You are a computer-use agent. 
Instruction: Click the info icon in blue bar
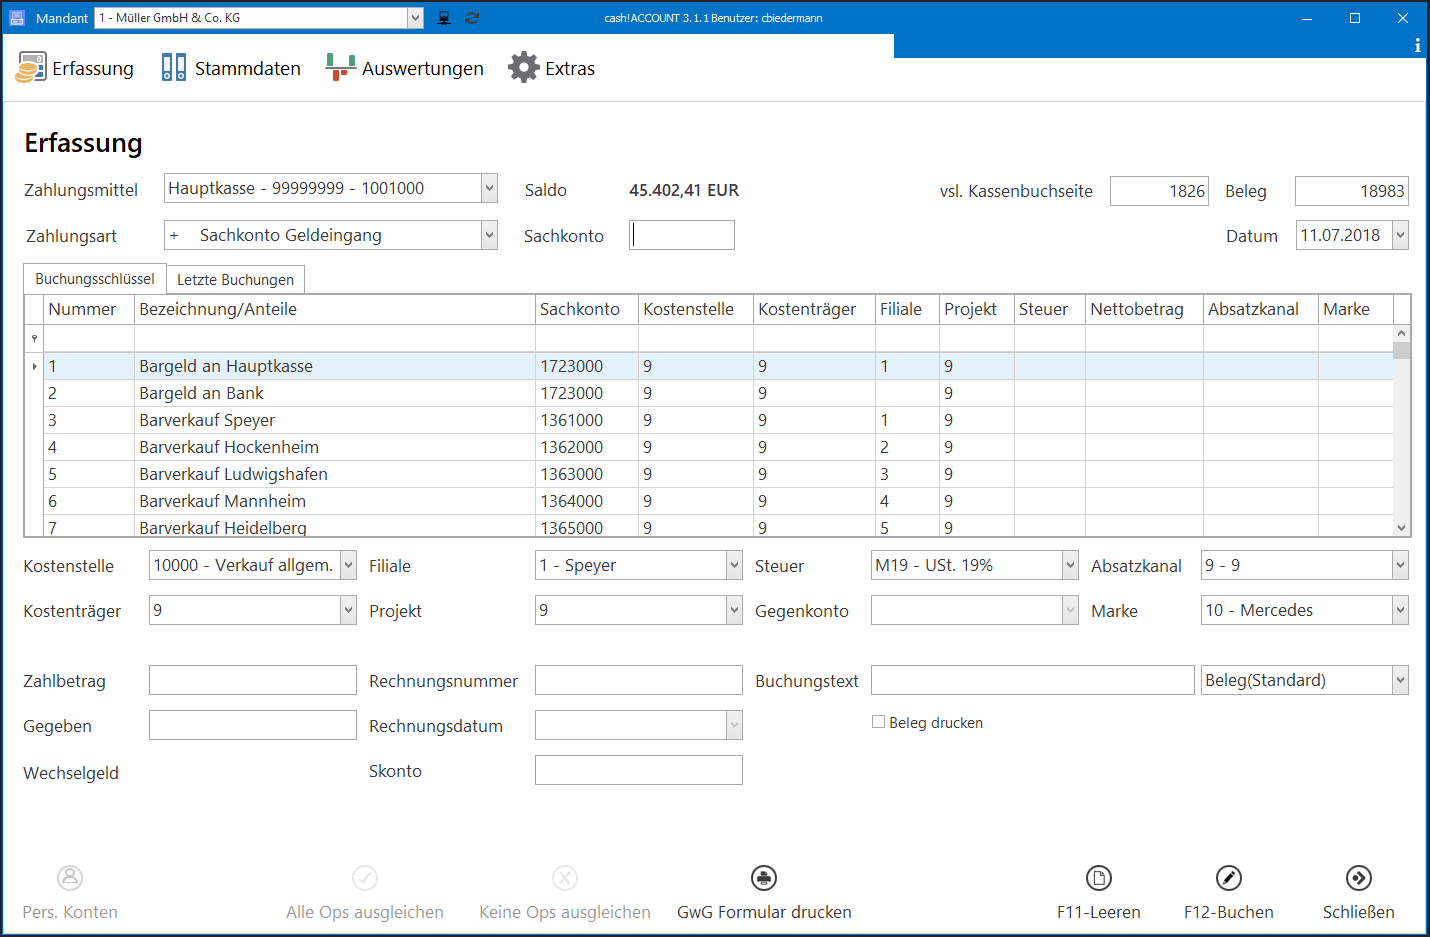pos(1417,45)
